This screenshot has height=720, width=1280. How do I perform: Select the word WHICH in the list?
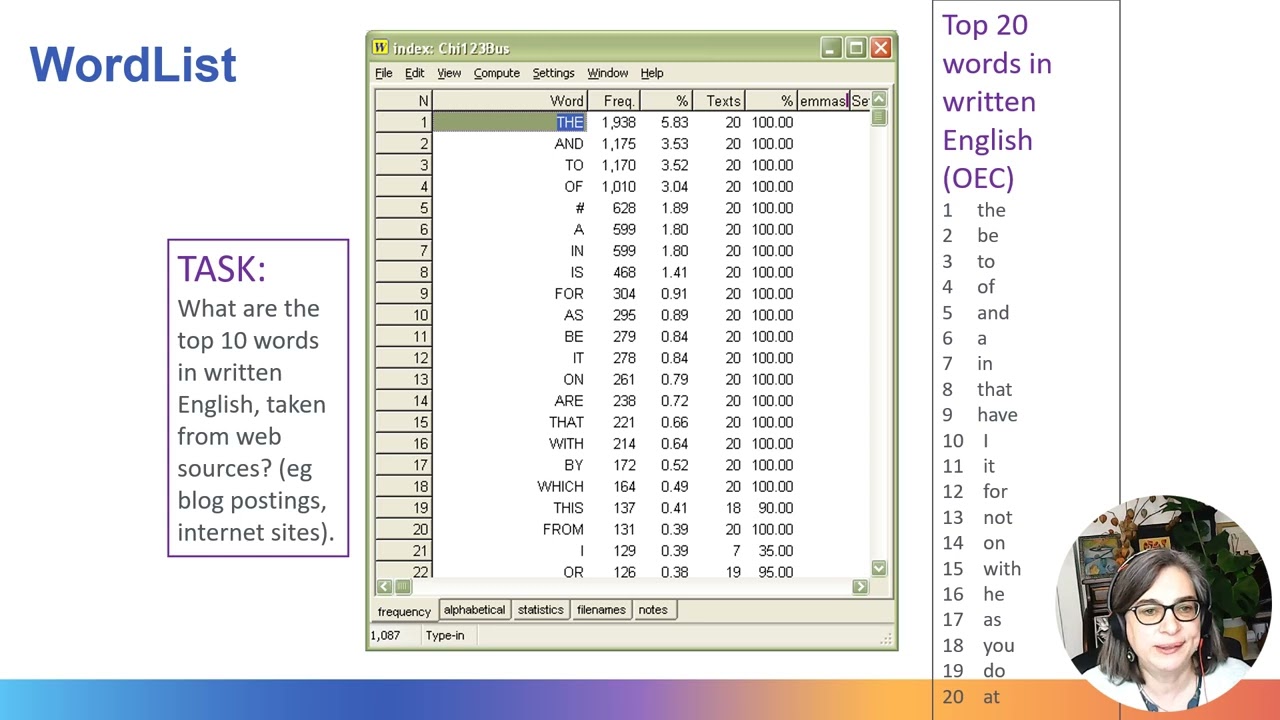point(560,487)
